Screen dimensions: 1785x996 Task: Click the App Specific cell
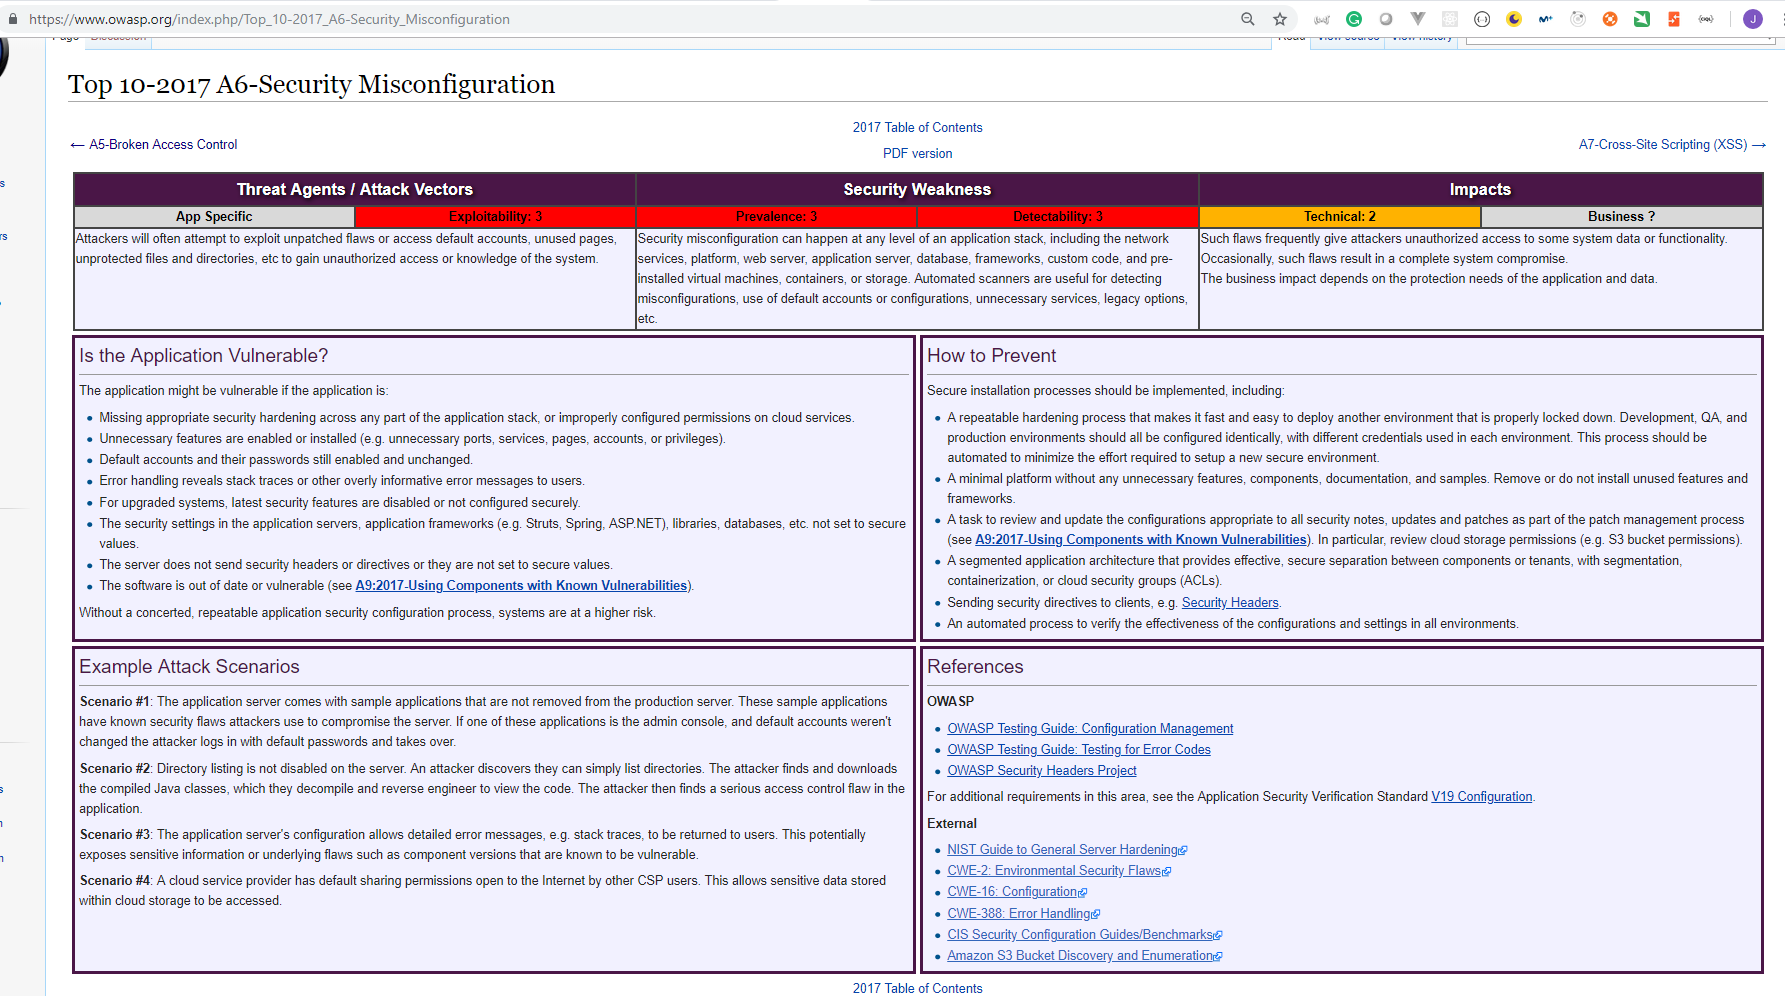pos(214,217)
